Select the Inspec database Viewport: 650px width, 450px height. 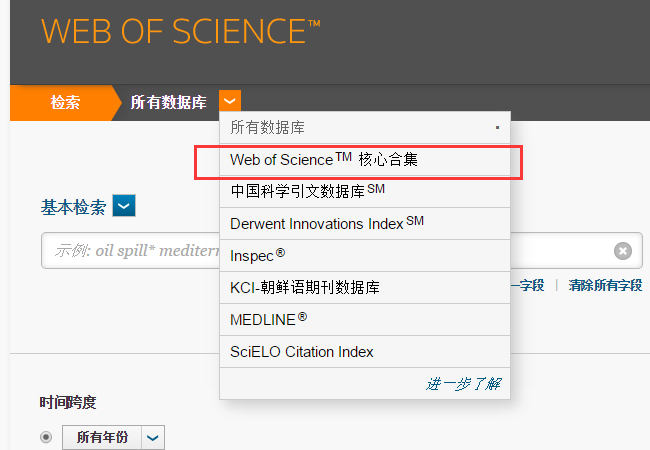258,256
